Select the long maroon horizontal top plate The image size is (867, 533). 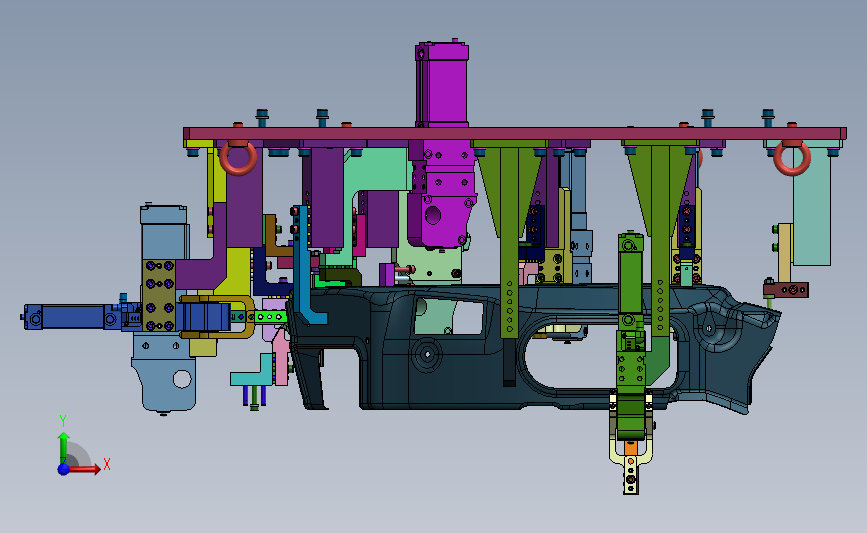[x=515, y=134]
